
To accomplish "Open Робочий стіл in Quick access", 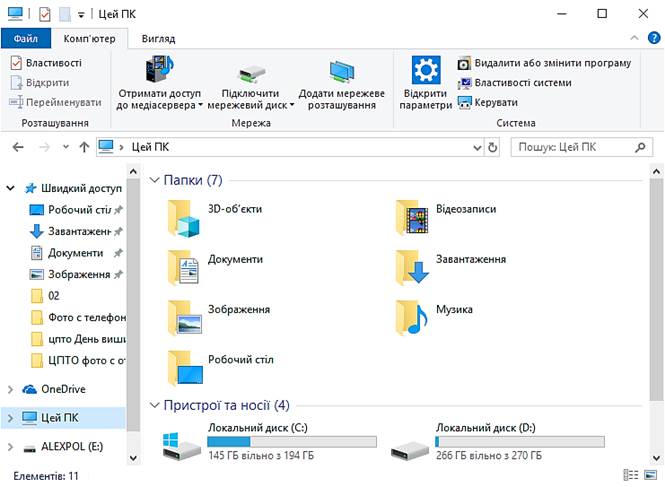I will point(76,210).
